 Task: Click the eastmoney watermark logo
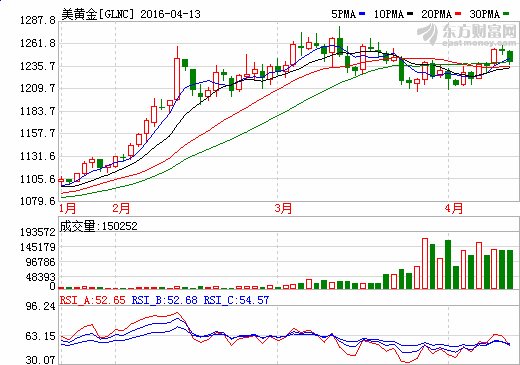click(466, 35)
